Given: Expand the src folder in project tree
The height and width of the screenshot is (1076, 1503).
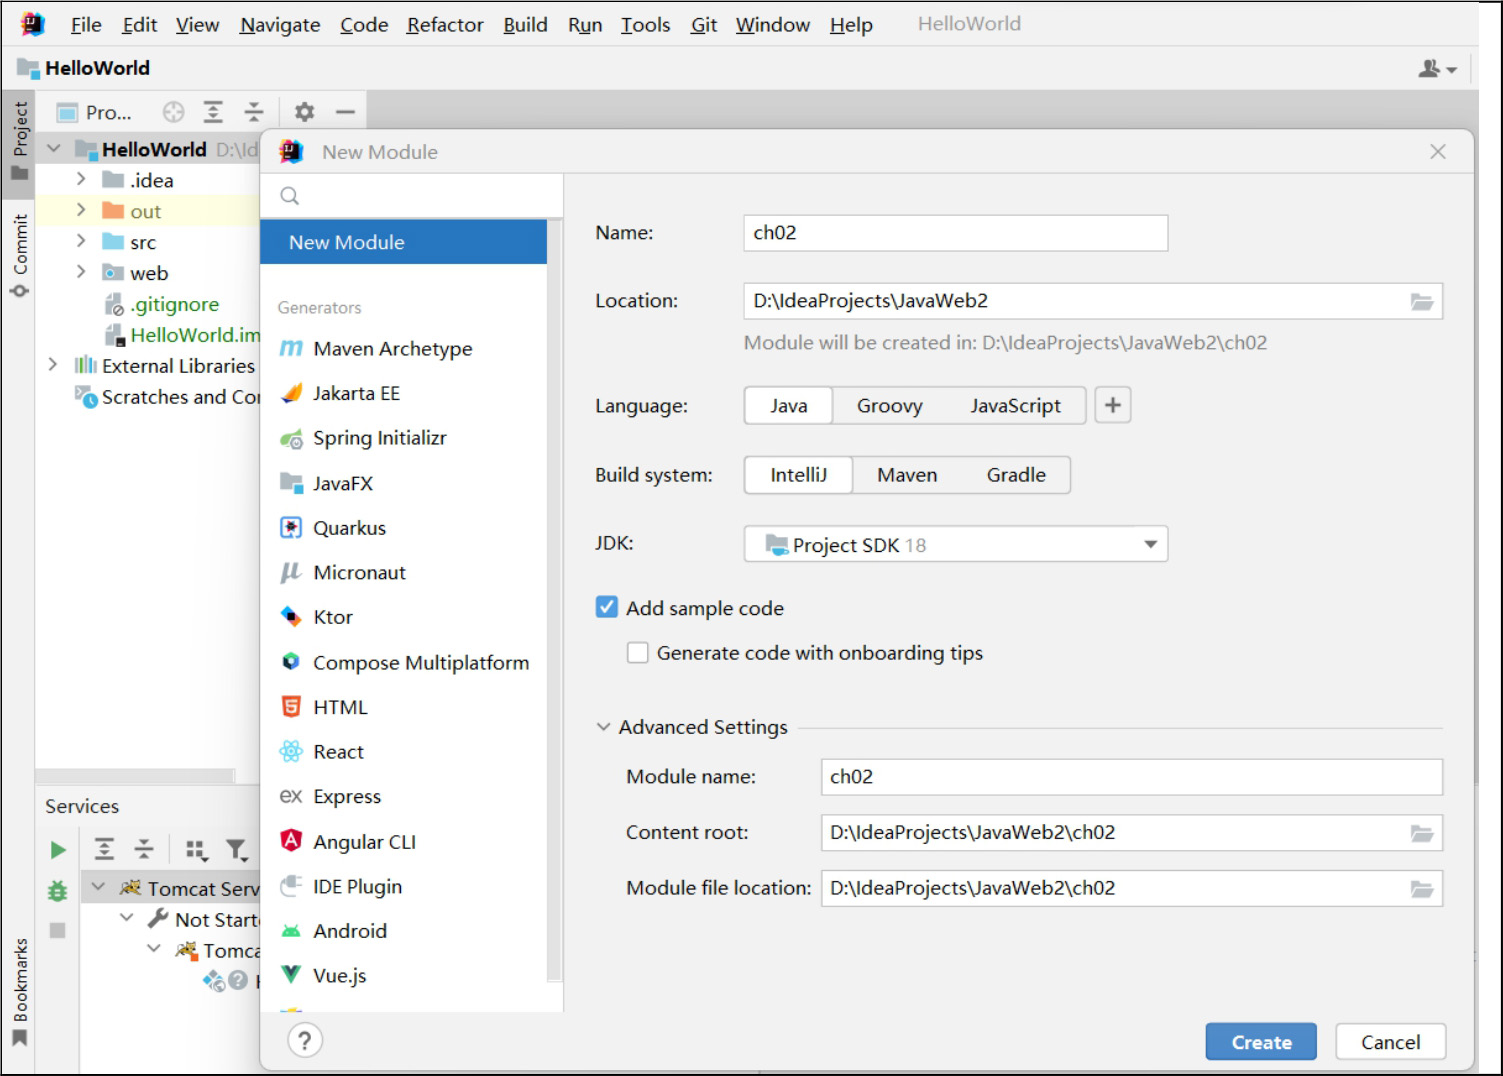Looking at the screenshot, I should point(81,242).
